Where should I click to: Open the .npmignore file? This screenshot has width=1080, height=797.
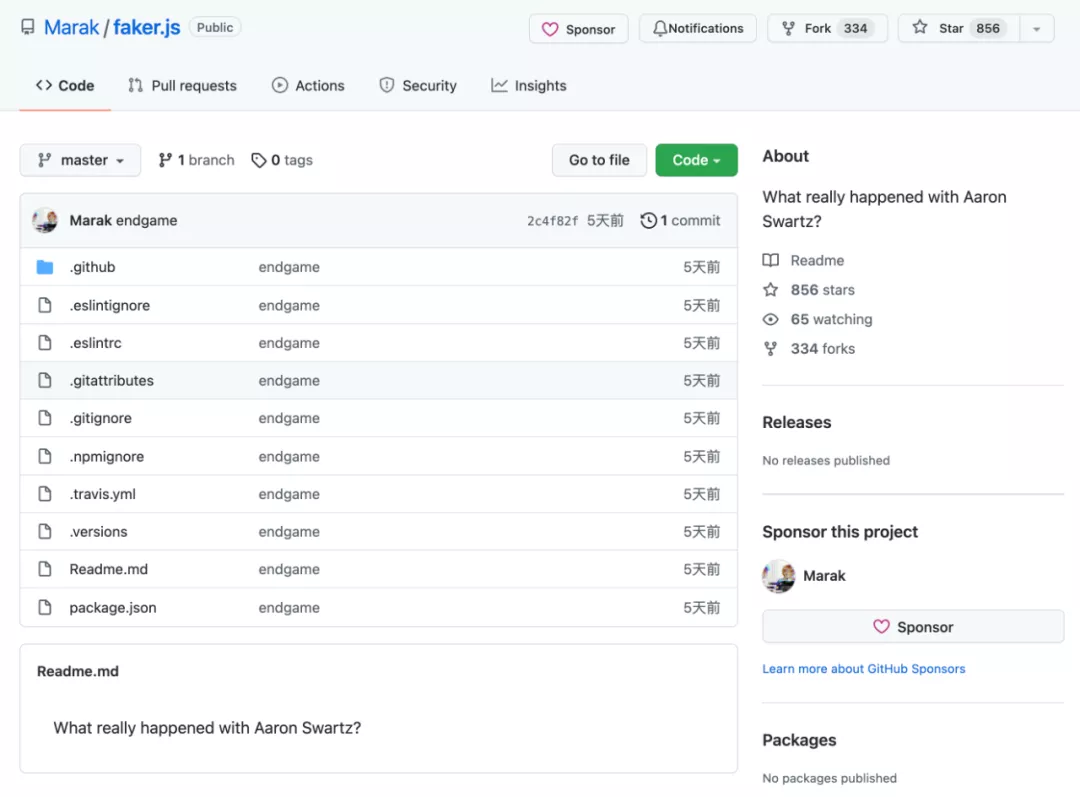[x=107, y=457]
